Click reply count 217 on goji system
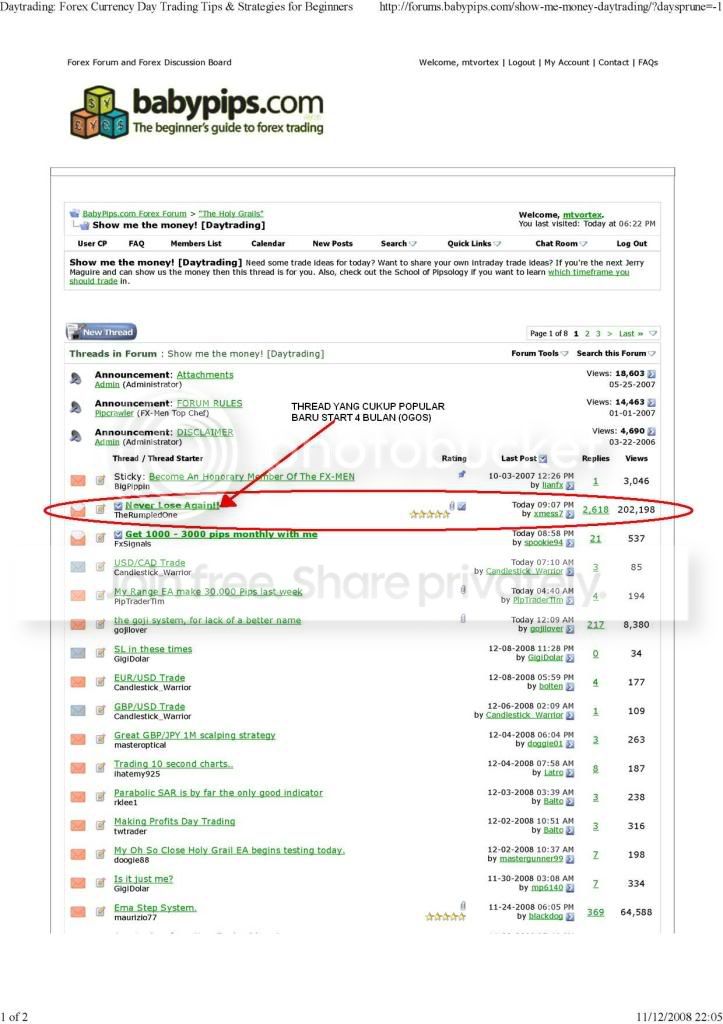This screenshot has height=1024, width=723. (x=595, y=625)
